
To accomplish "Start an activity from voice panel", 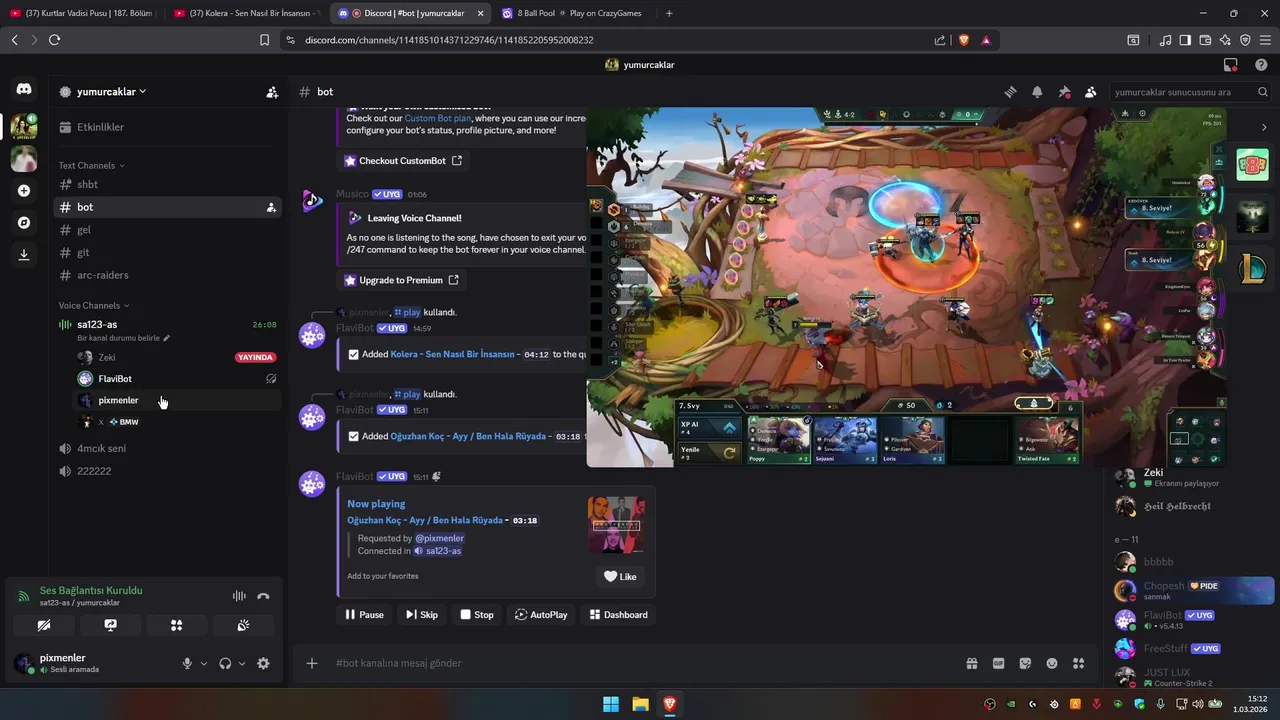I will (x=177, y=625).
